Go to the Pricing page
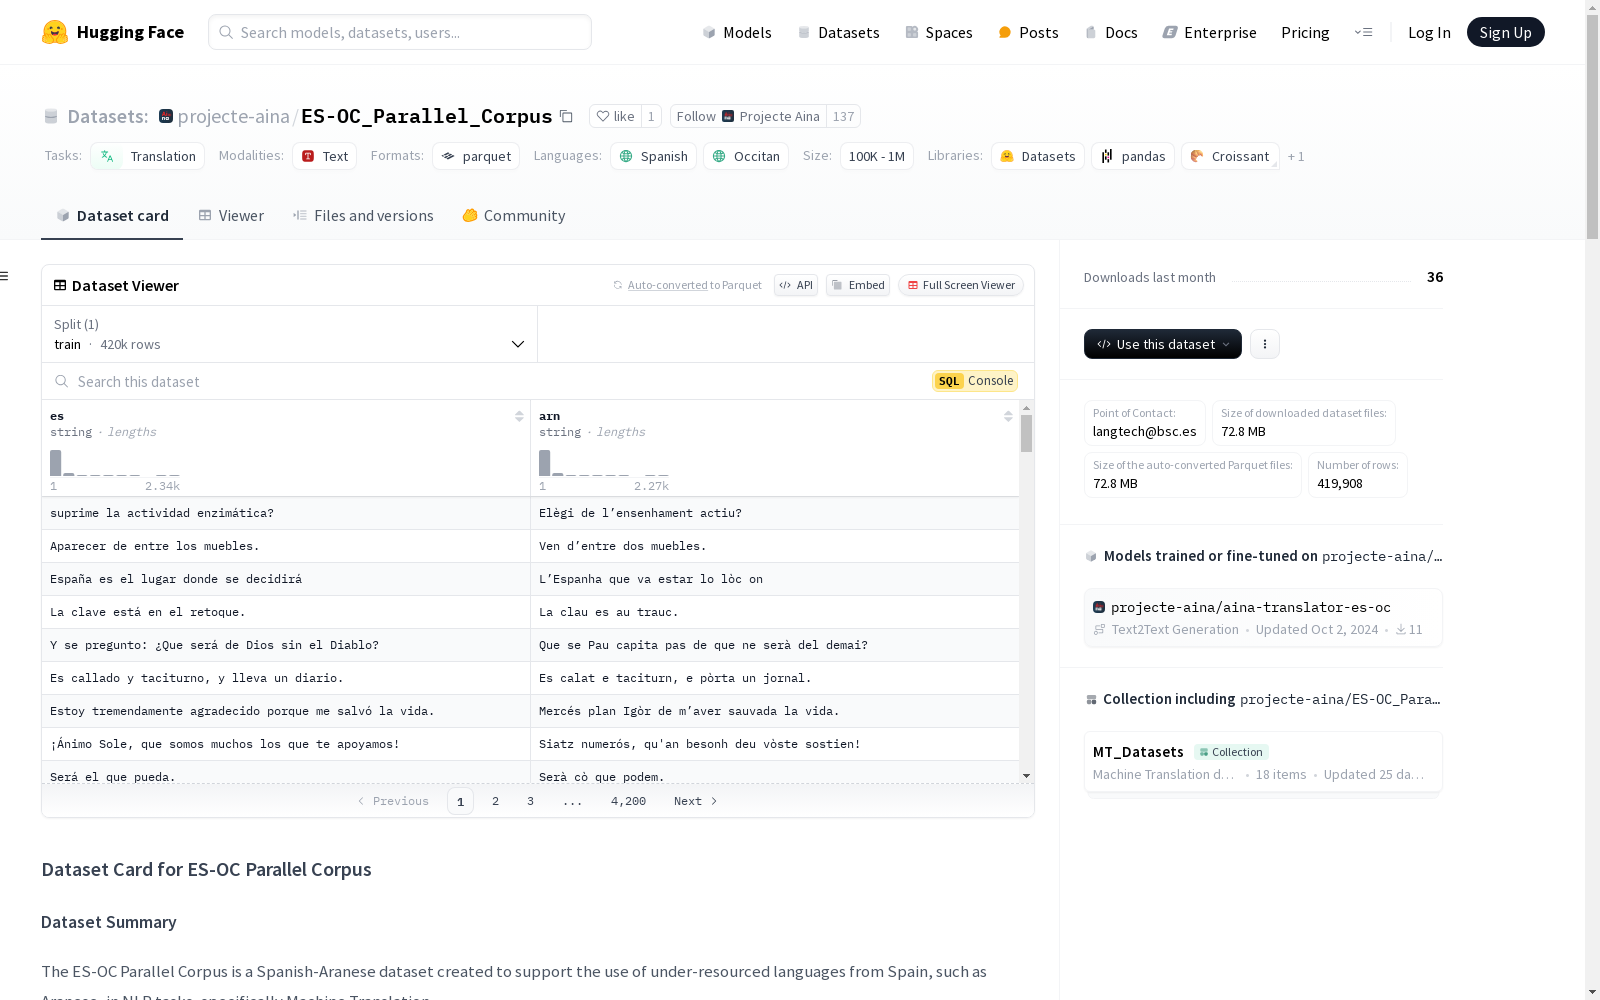This screenshot has height=1000, width=1600. [x=1305, y=32]
